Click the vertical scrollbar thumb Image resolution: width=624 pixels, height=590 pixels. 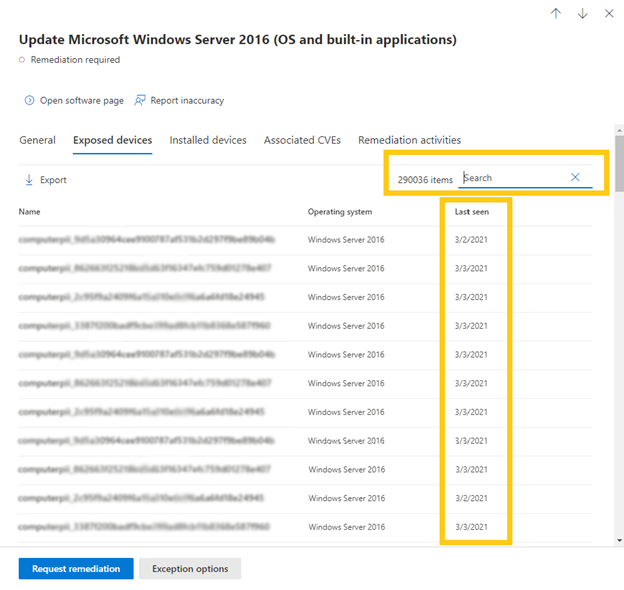[619, 163]
